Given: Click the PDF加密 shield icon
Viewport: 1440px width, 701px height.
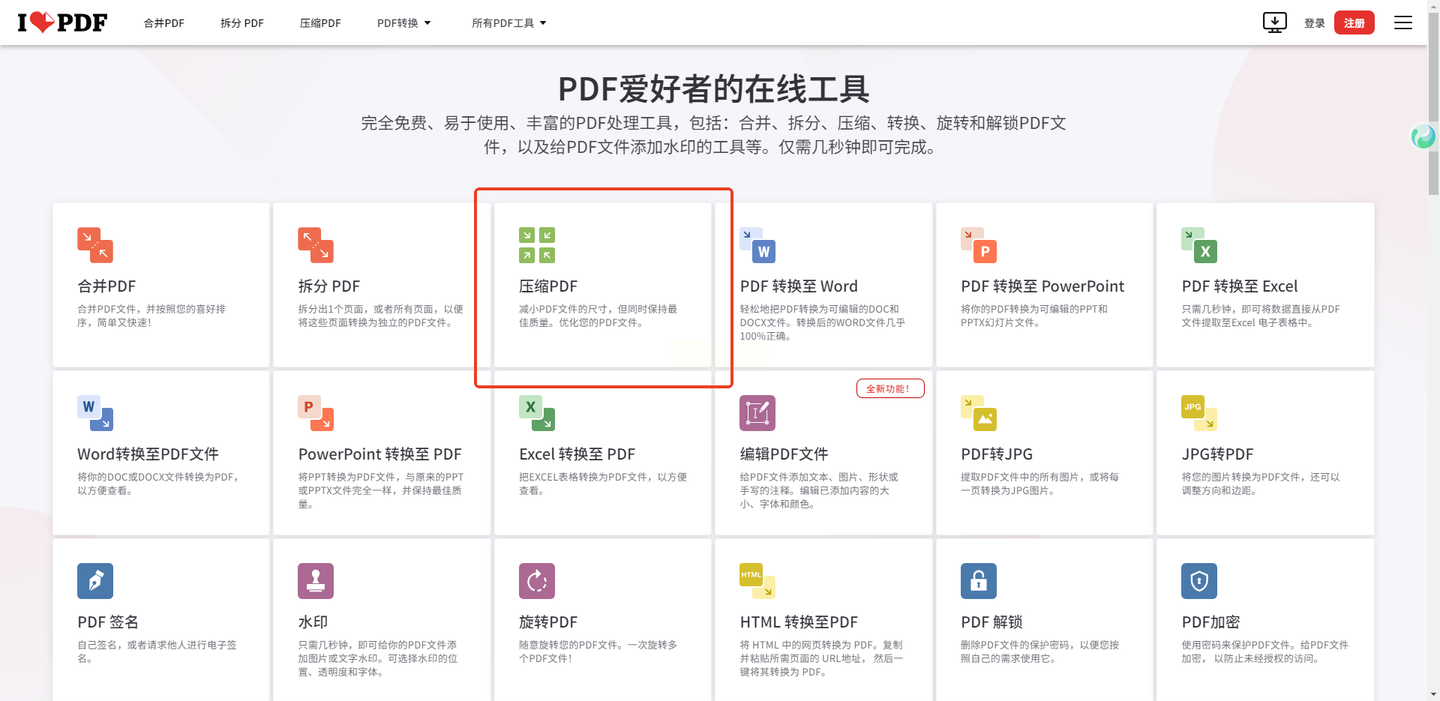Looking at the screenshot, I should point(1200,581).
